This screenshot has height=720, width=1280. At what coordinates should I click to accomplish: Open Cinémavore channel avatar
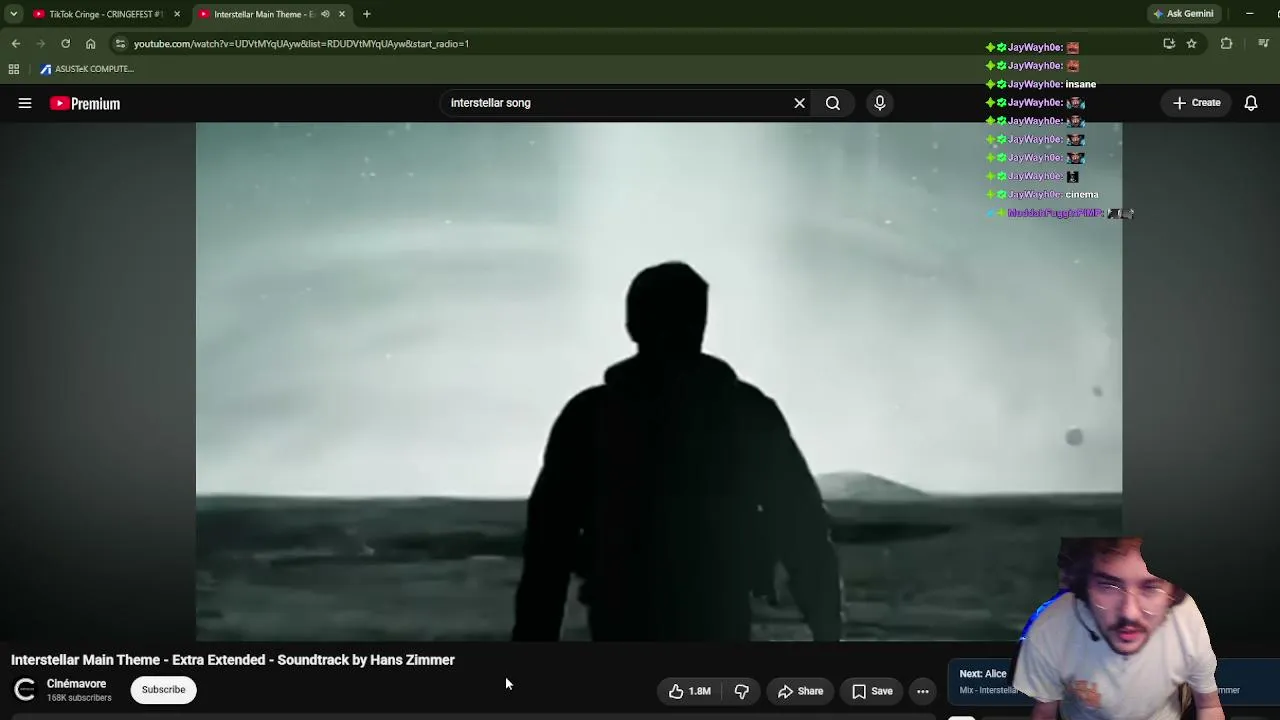tap(25, 690)
